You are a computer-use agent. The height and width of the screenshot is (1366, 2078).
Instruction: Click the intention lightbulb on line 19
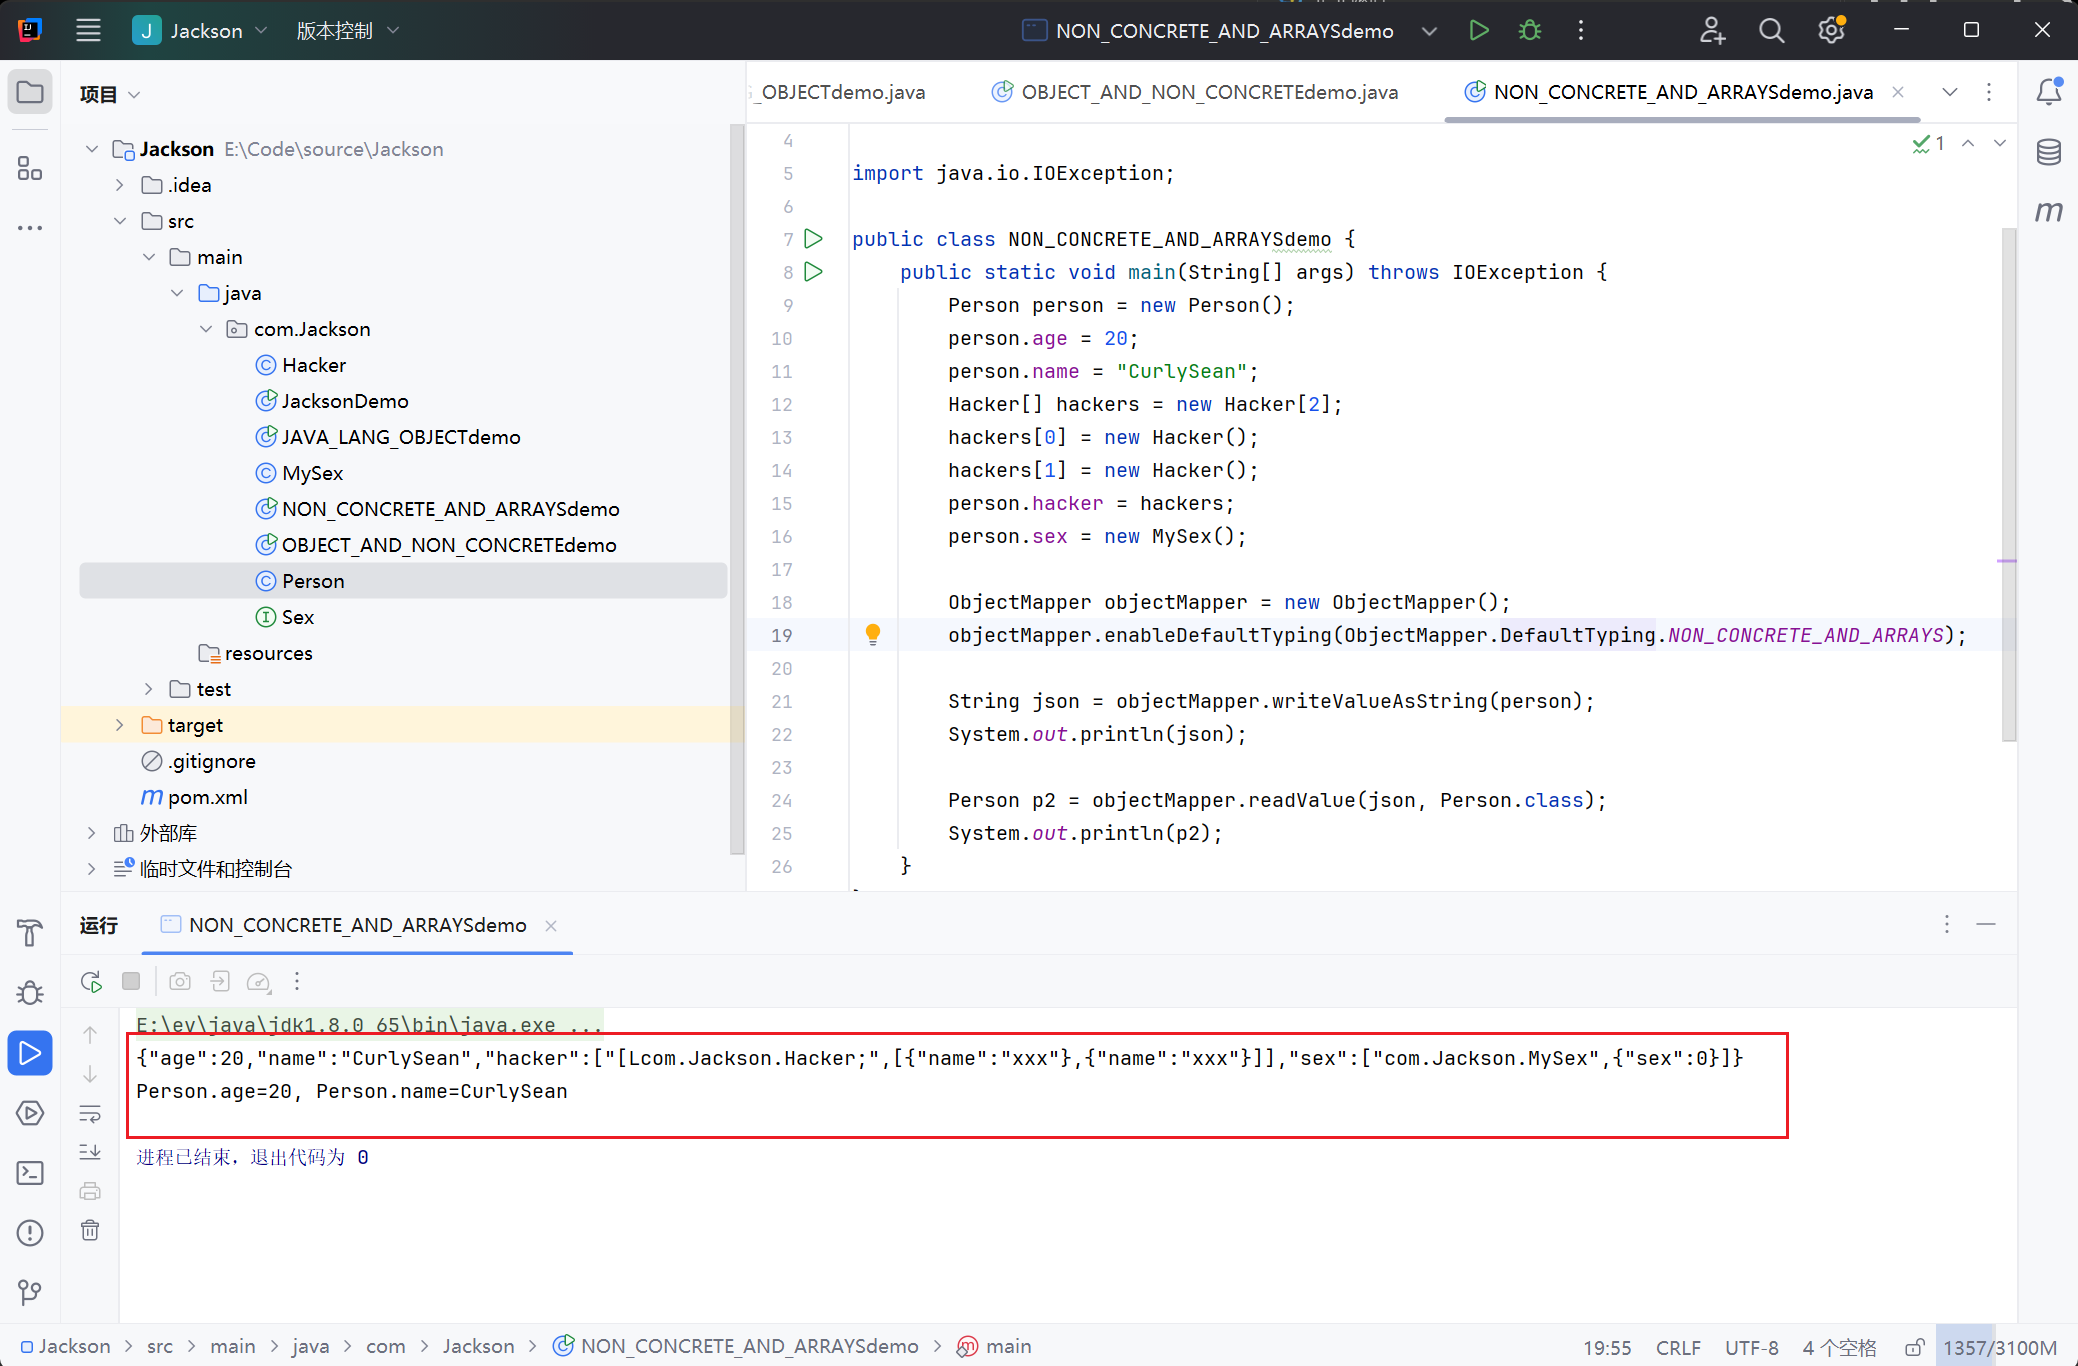coord(873,635)
